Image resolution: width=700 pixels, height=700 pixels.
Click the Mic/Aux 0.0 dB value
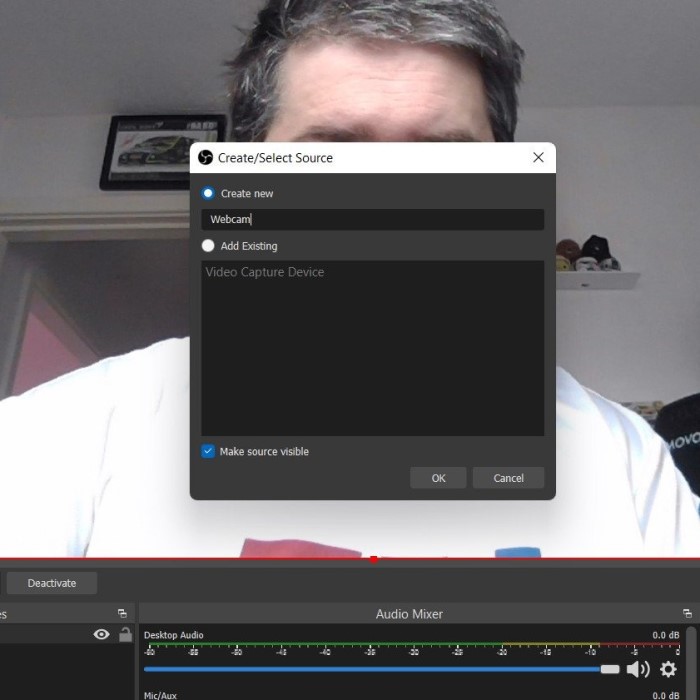point(666,695)
